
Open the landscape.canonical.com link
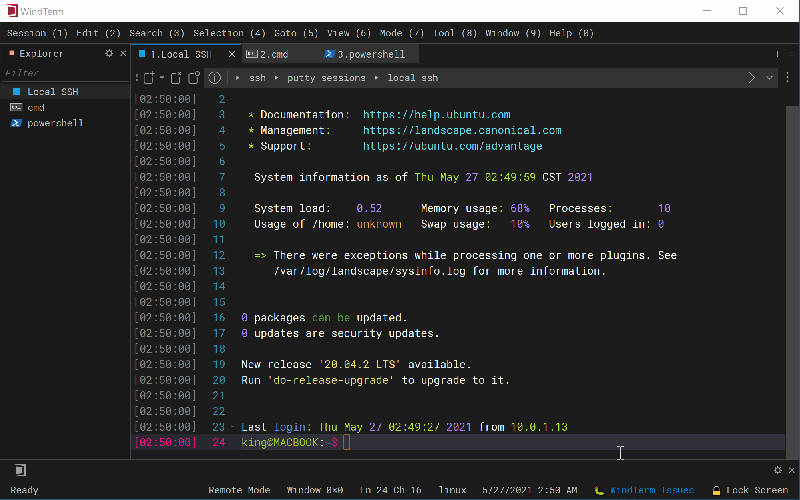coord(462,130)
